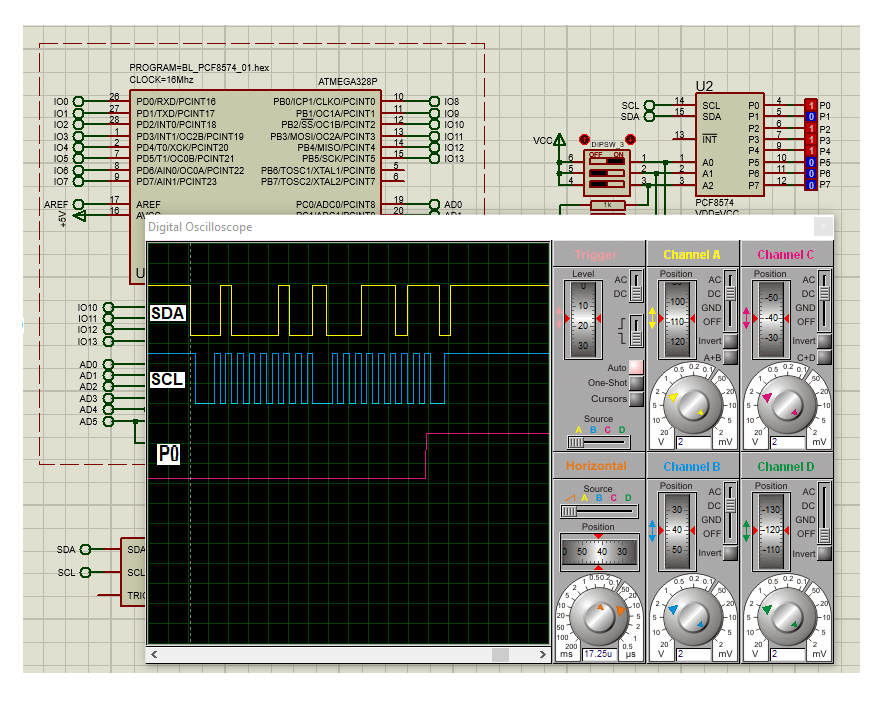Click the DIP switch bottom switch
The image size is (880, 726).
(607, 184)
